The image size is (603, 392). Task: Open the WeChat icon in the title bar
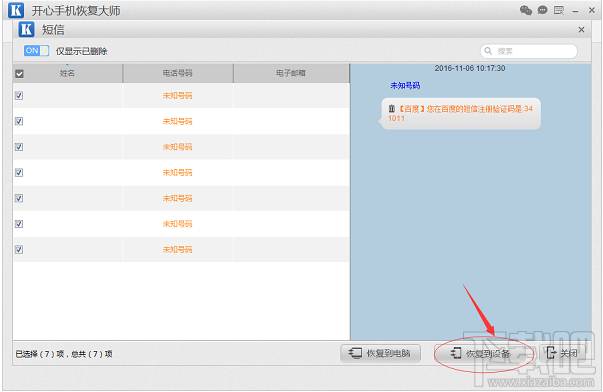526,10
